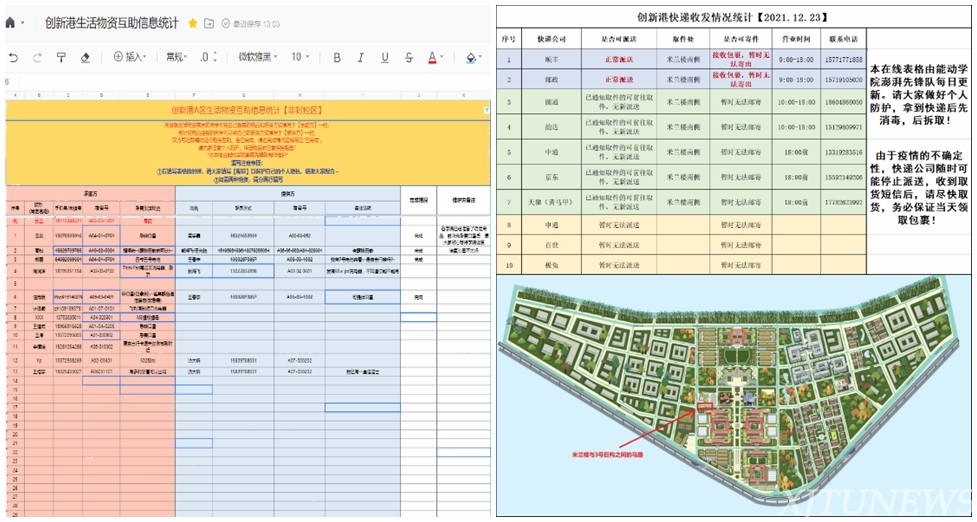The width and height of the screenshot is (977, 522).
Task: Click the 极兔 courier cell
Action: coord(551,263)
